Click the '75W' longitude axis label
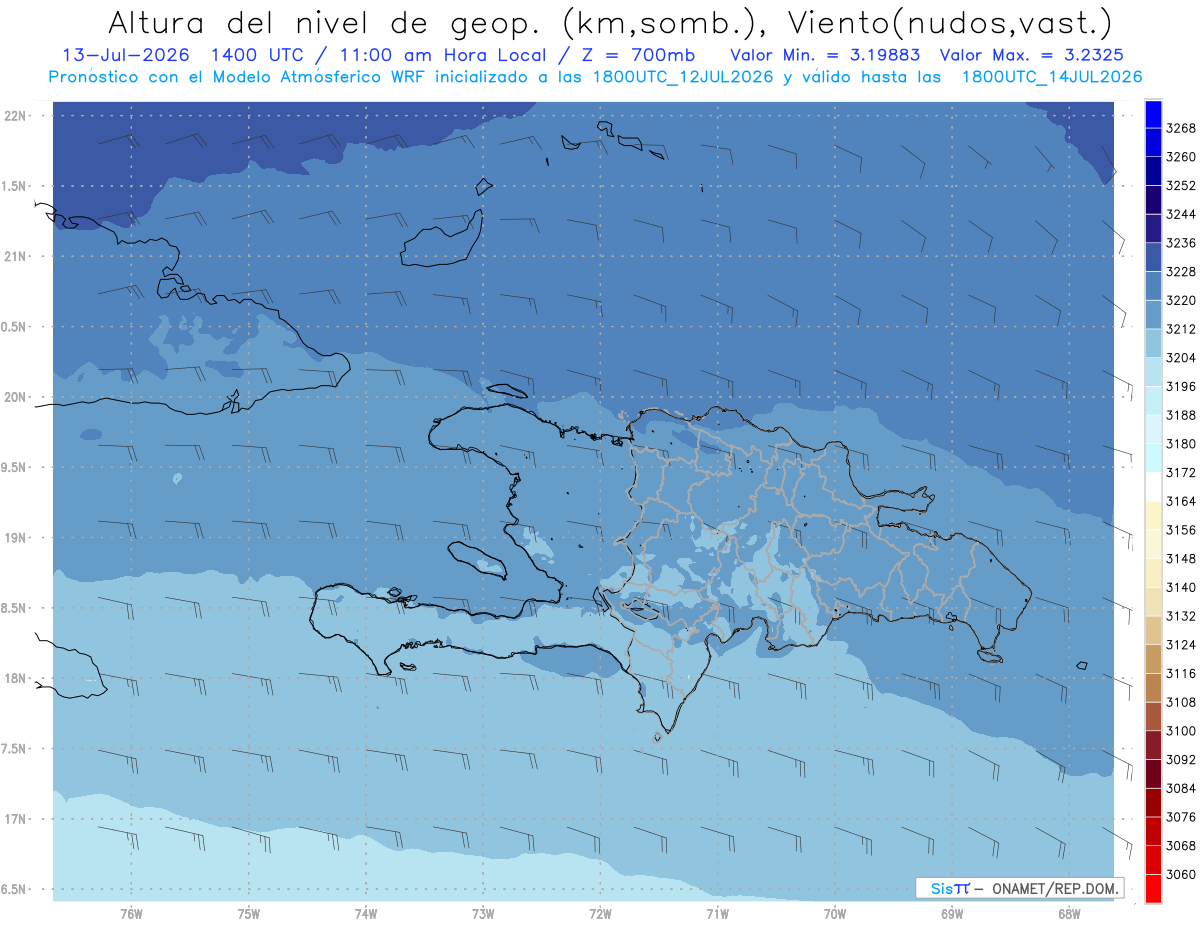 click(249, 913)
